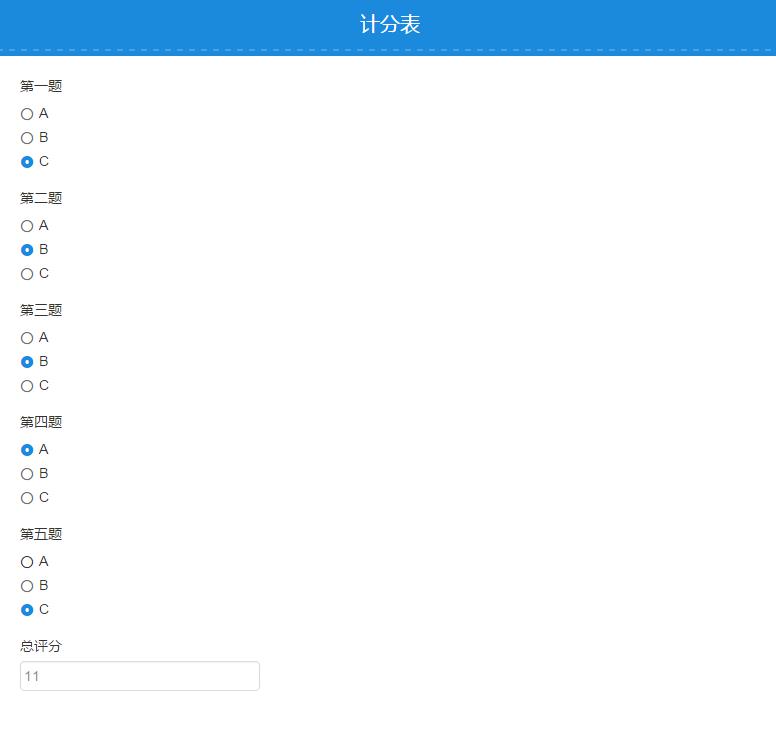Screen dimensions: 776x753
Task: Select option A for 第二题
Action: coord(27,226)
